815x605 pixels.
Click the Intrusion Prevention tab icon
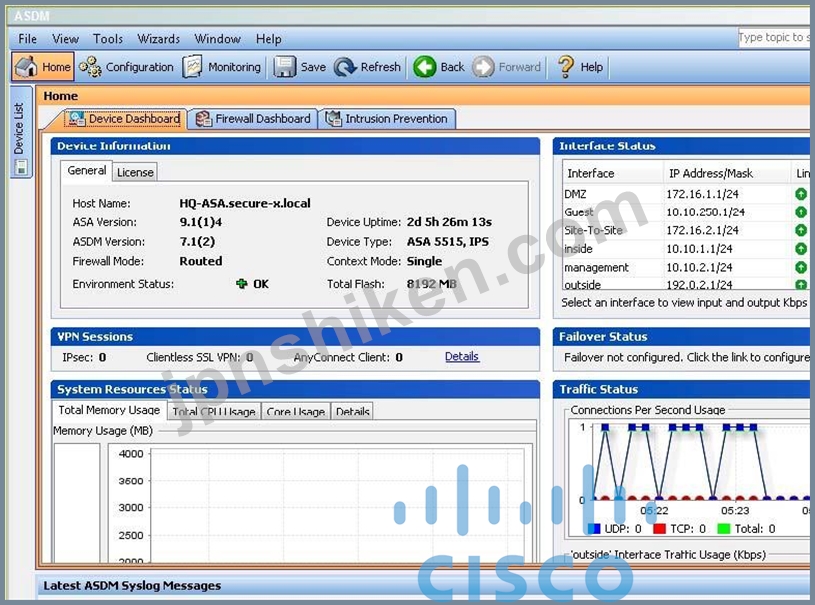click(333, 119)
